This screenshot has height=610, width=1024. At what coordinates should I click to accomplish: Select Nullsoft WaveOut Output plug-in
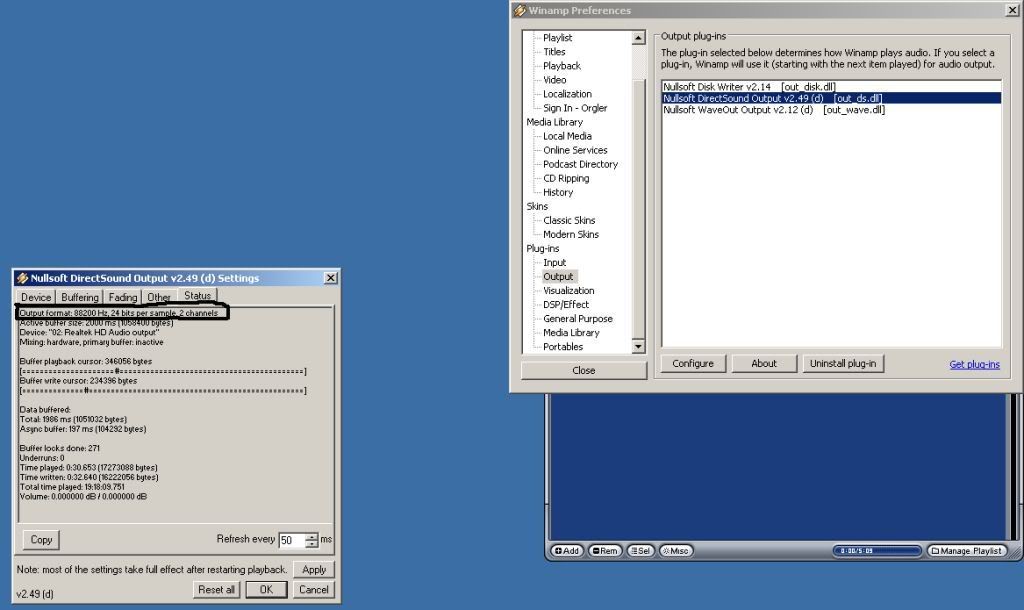point(773,110)
